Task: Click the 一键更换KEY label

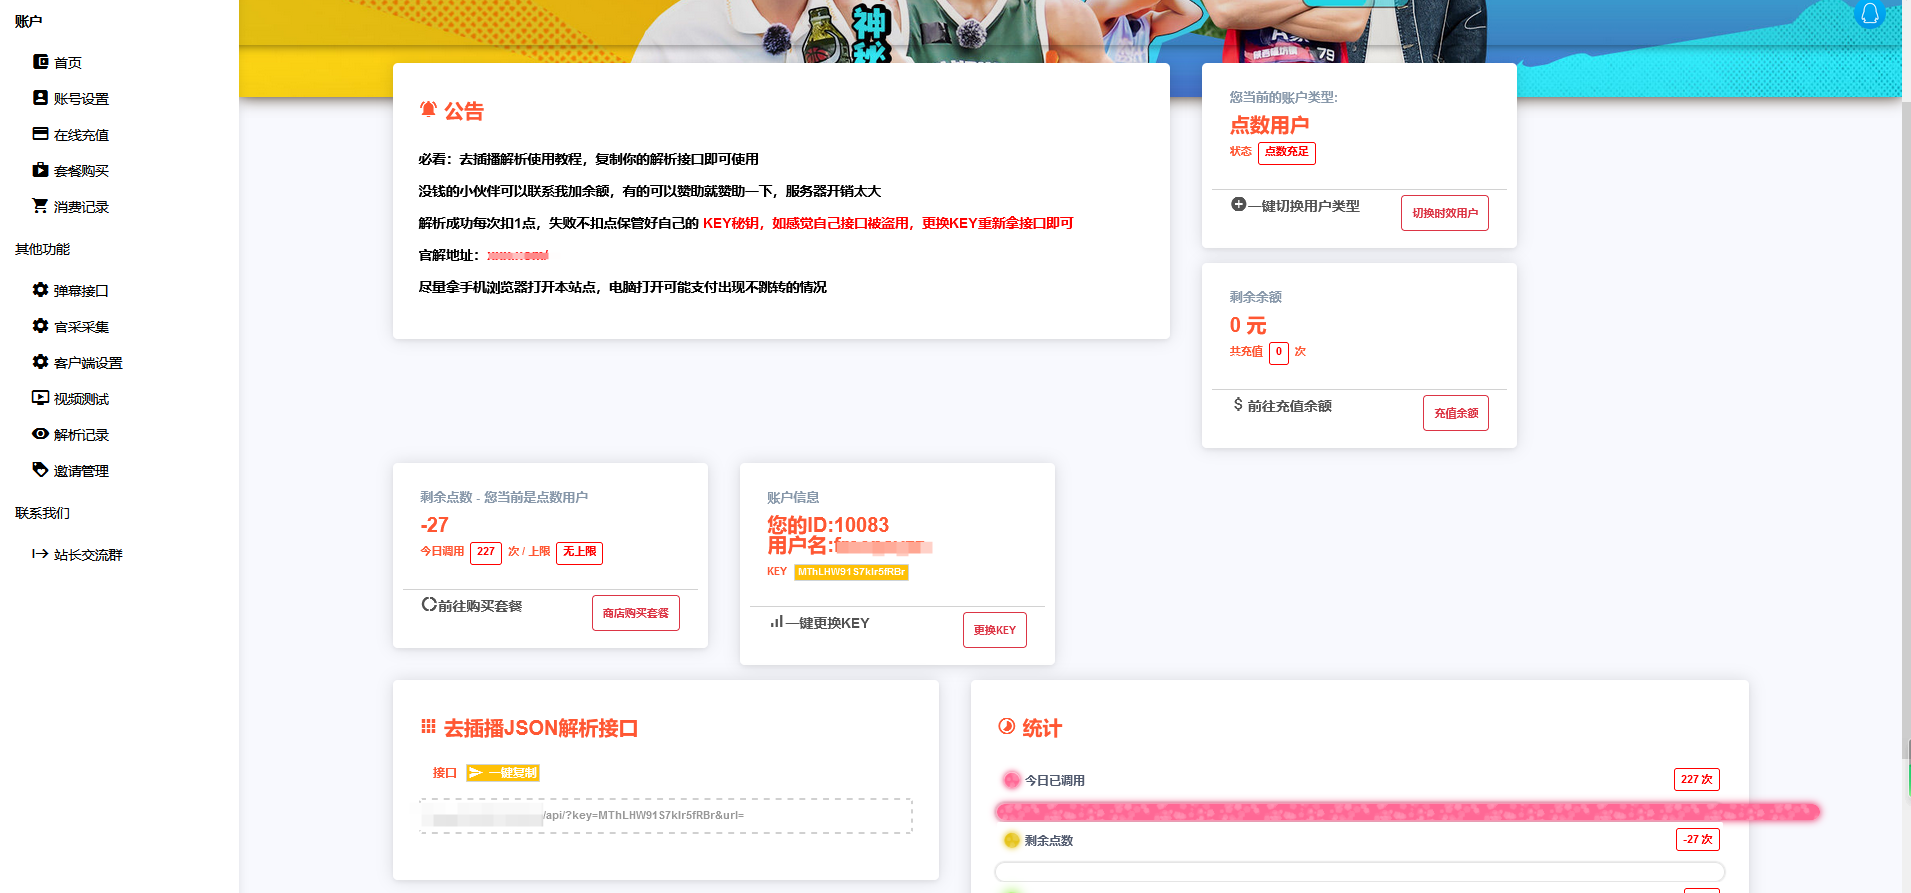Action: 827,623
